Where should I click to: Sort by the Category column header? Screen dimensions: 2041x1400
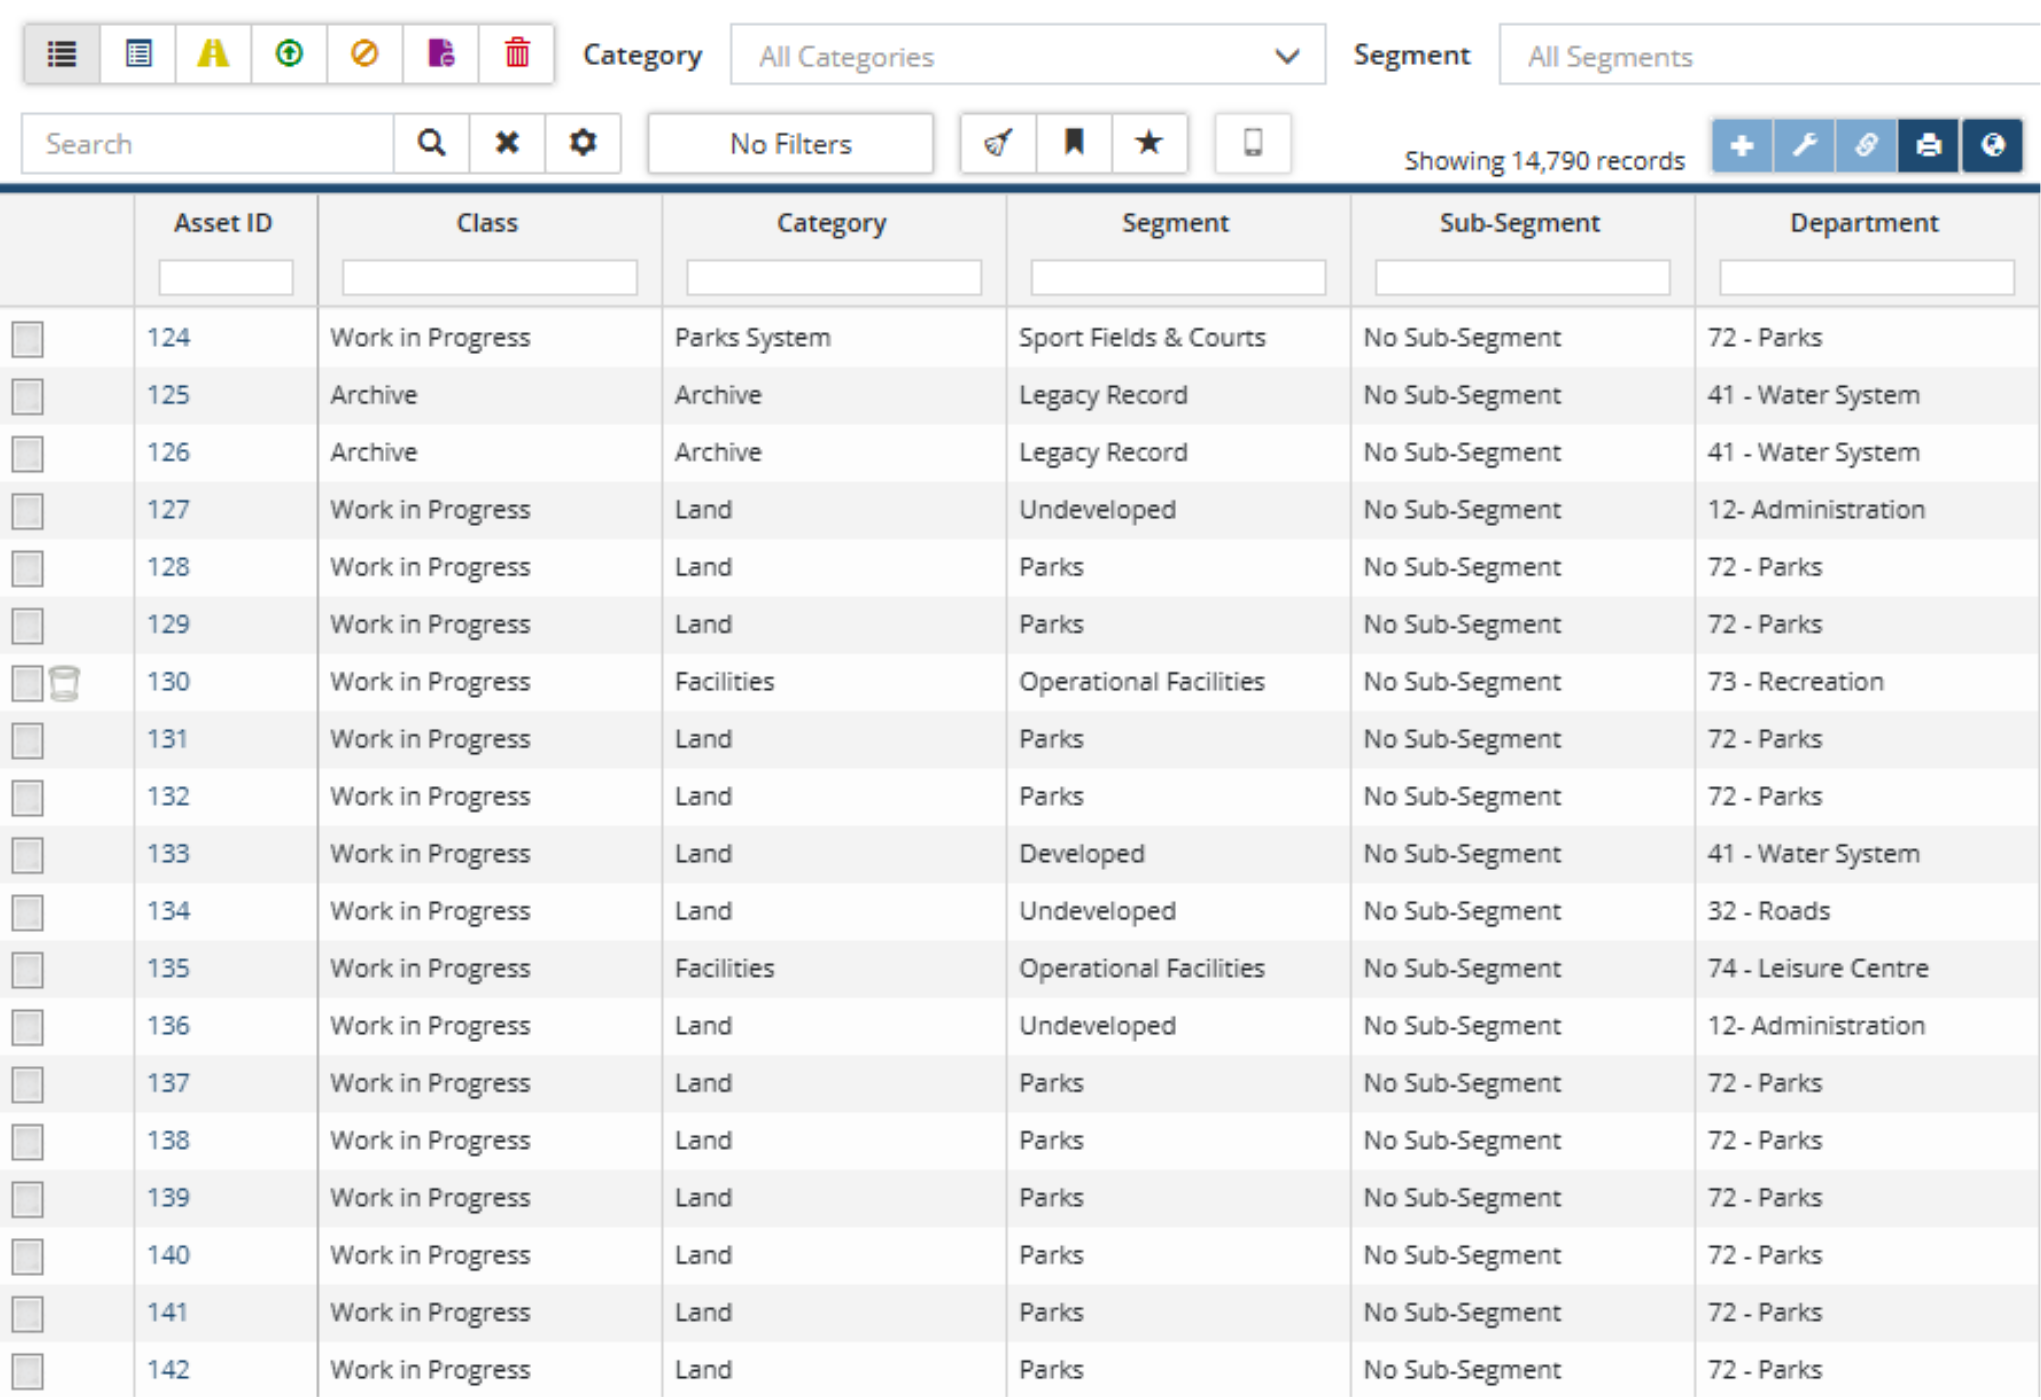pyautogui.click(x=832, y=223)
